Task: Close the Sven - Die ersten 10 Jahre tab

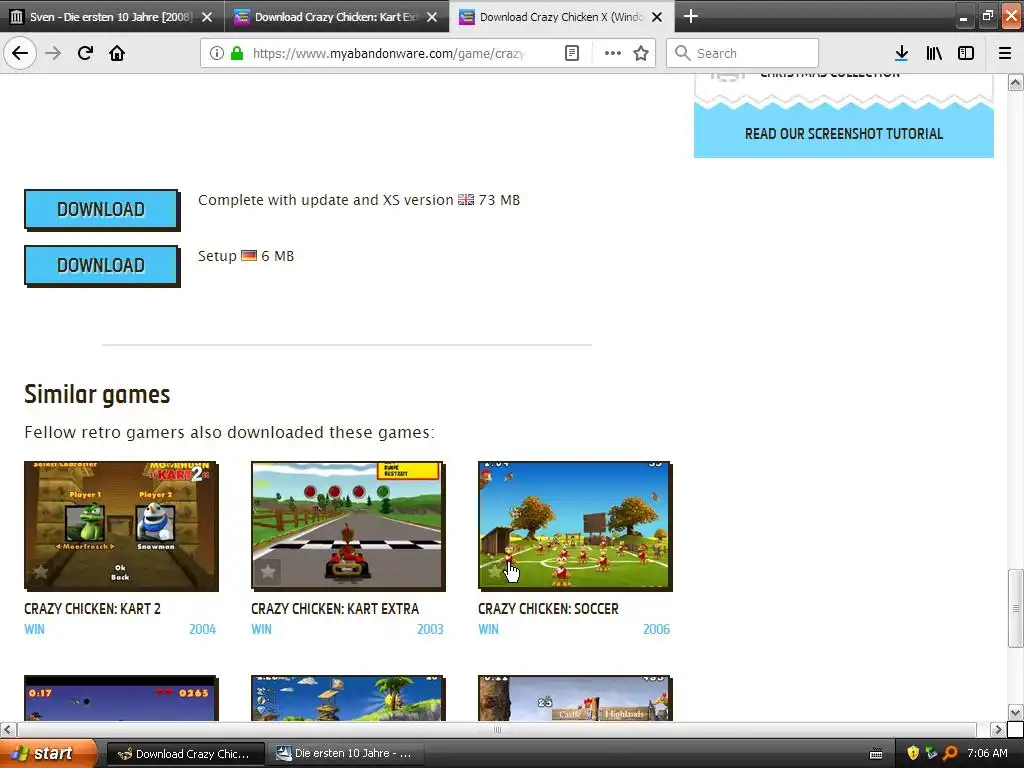Action: (x=207, y=17)
